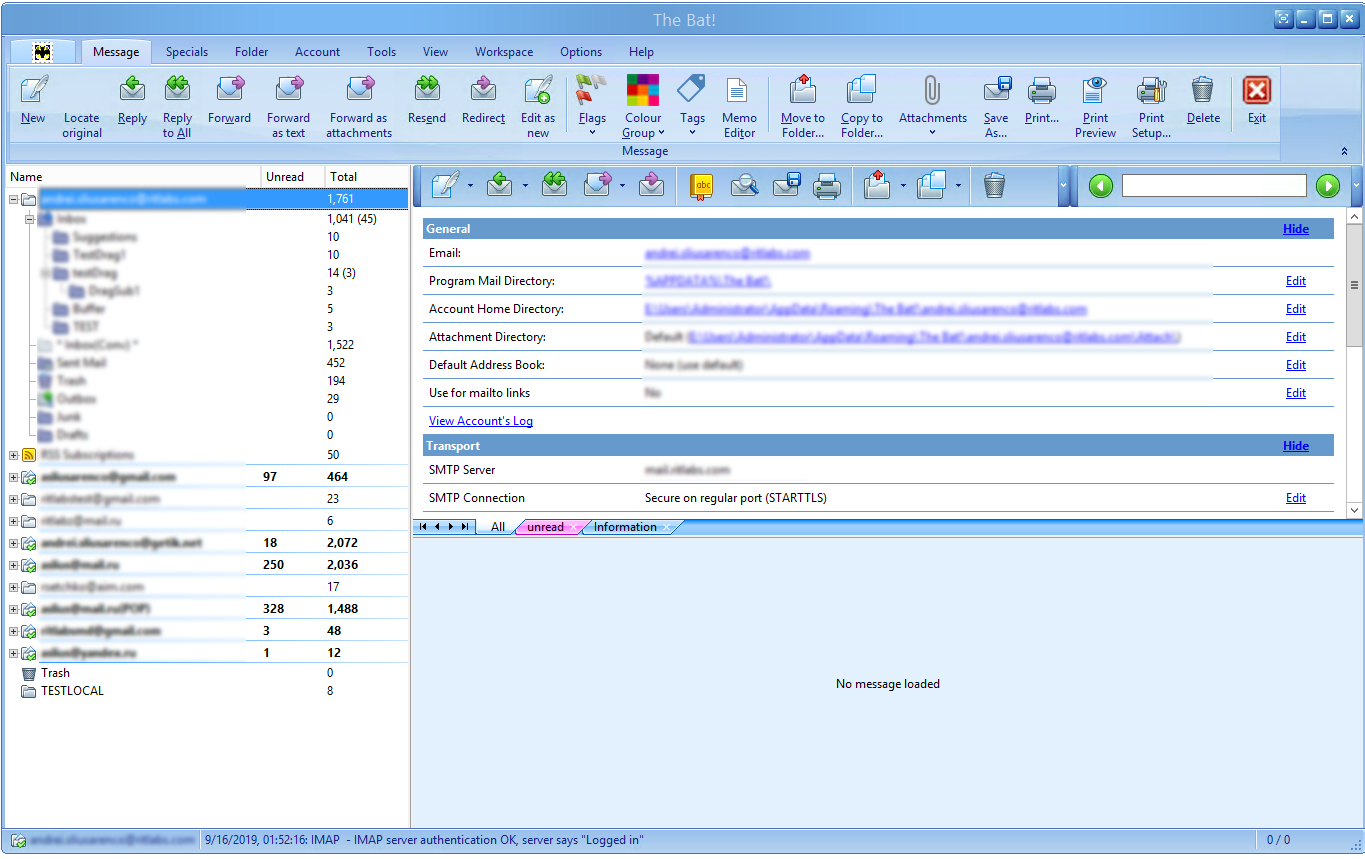
Task: Select the All tab
Action: click(497, 527)
